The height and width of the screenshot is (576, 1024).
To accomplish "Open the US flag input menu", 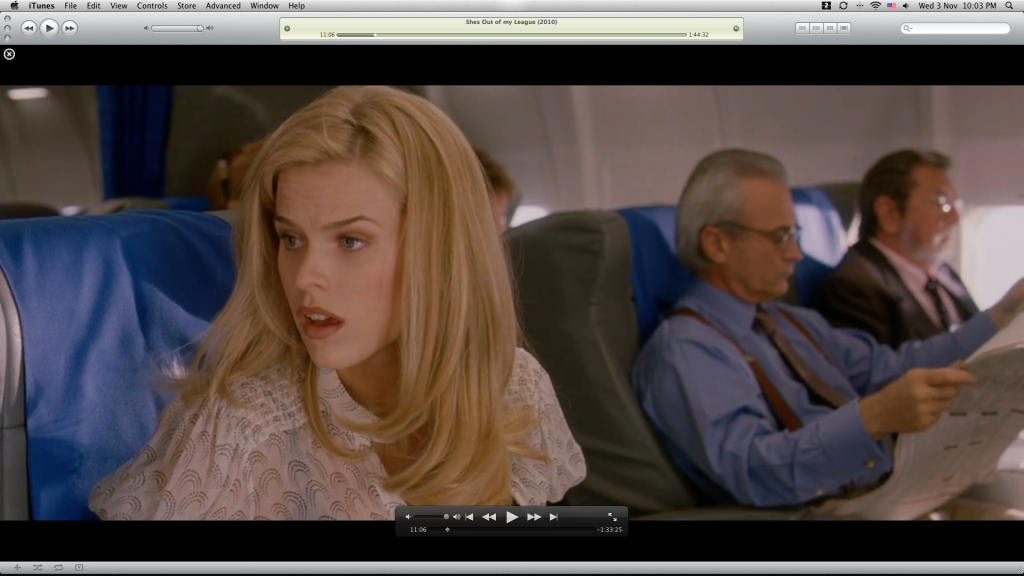I will click(891, 6).
